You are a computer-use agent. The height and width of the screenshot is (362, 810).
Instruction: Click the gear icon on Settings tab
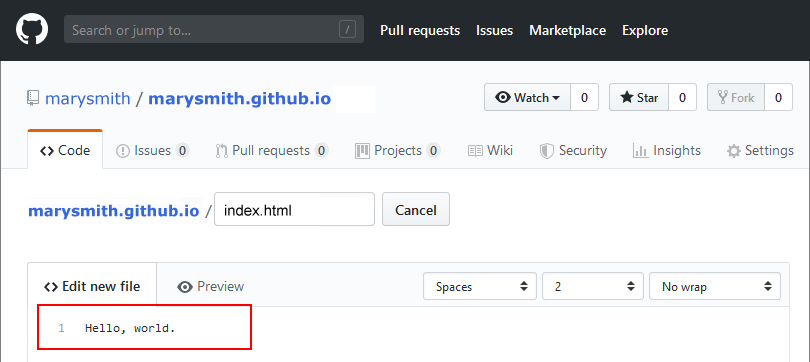pyautogui.click(x=734, y=151)
